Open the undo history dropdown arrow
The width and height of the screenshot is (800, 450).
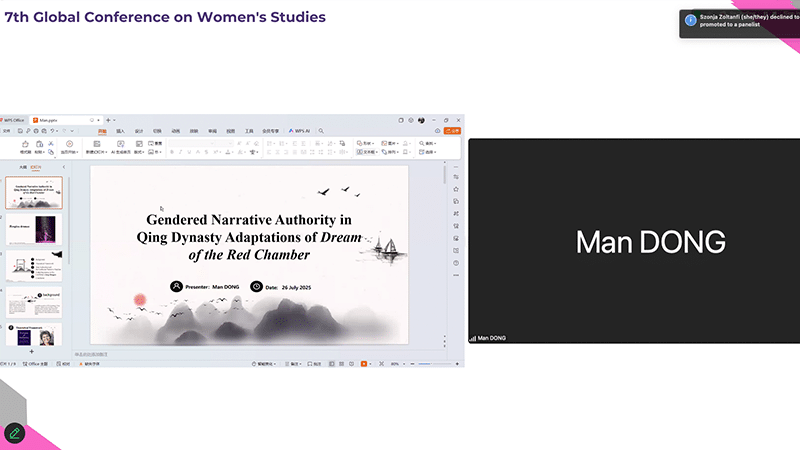click(55, 131)
